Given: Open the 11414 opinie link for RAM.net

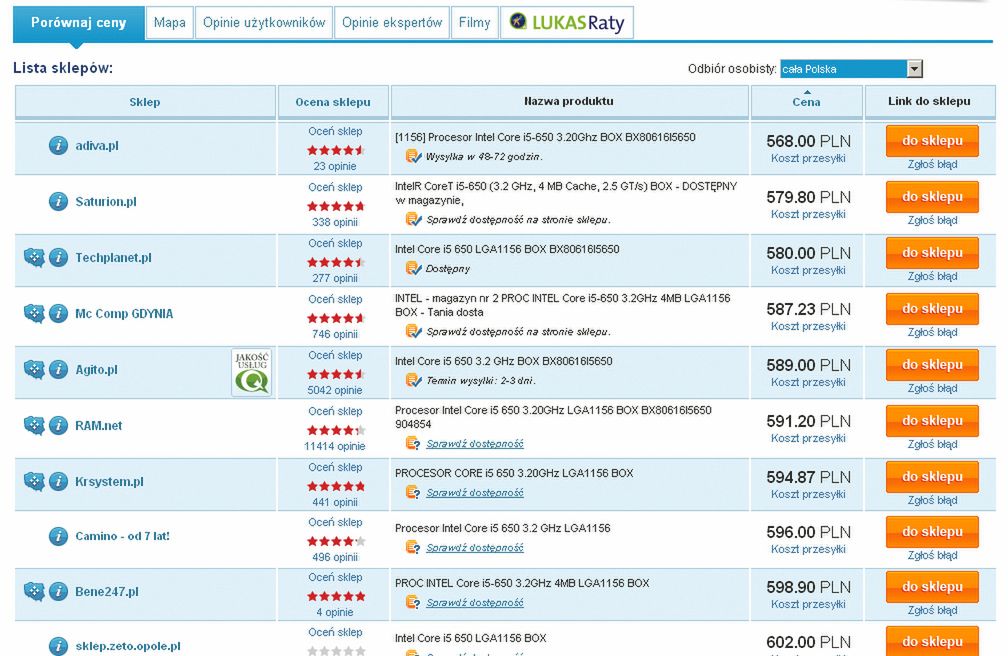Looking at the screenshot, I should point(335,446).
